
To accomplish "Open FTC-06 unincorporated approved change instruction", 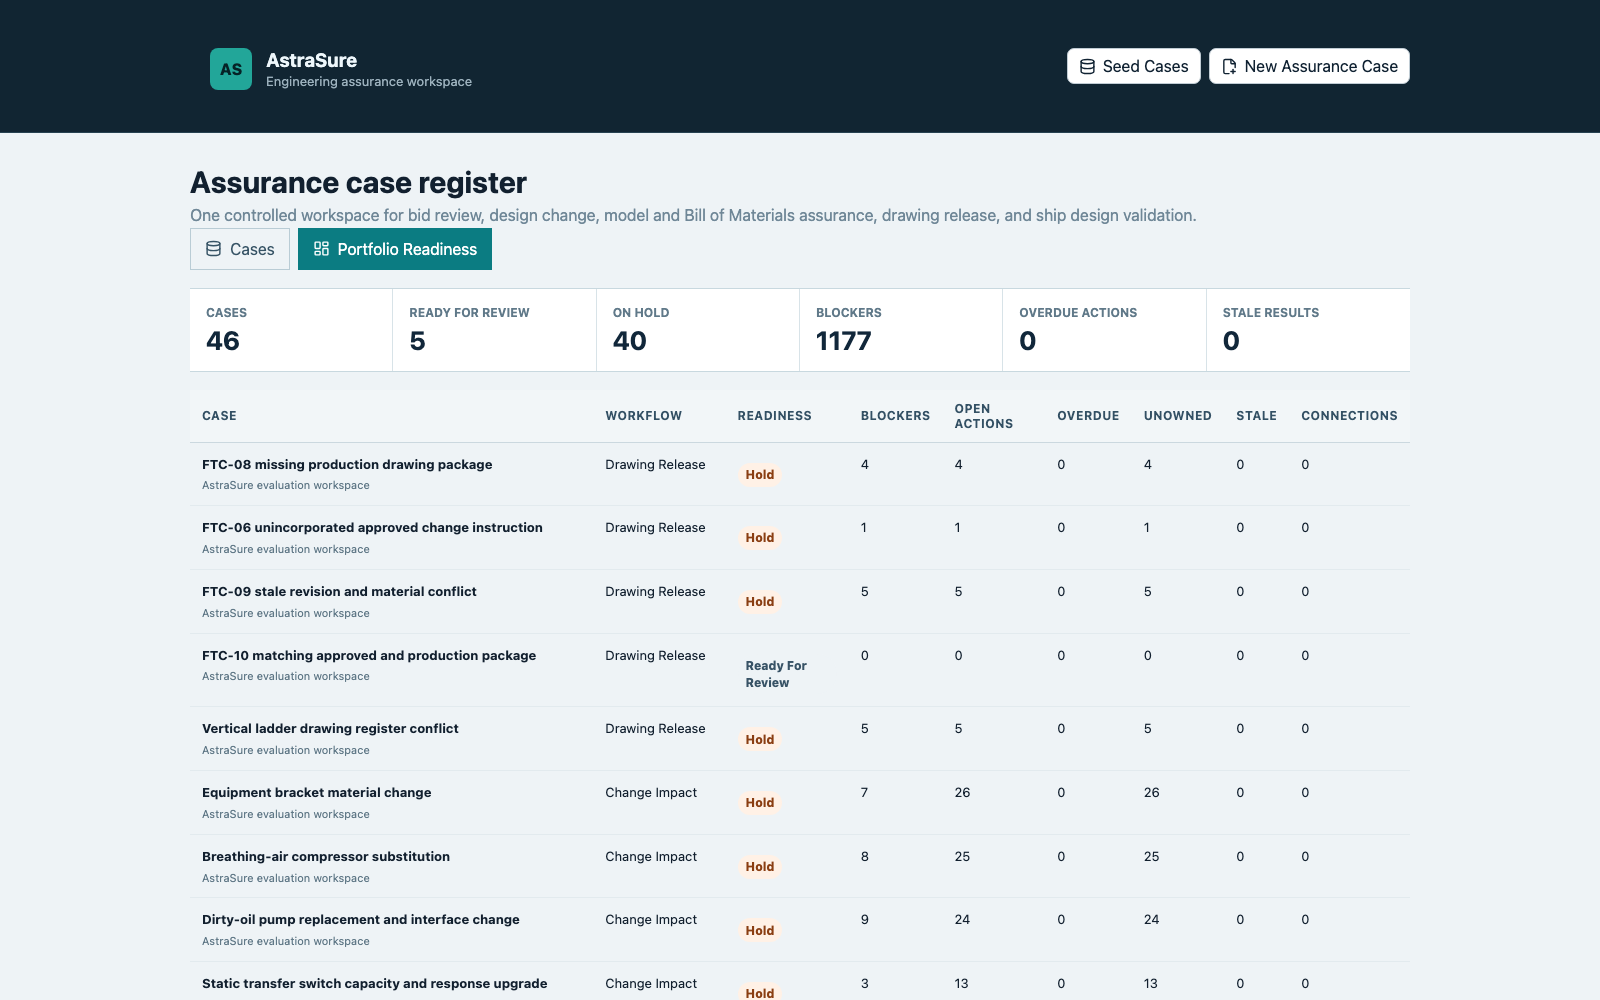I will pyautogui.click(x=372, y=527).
